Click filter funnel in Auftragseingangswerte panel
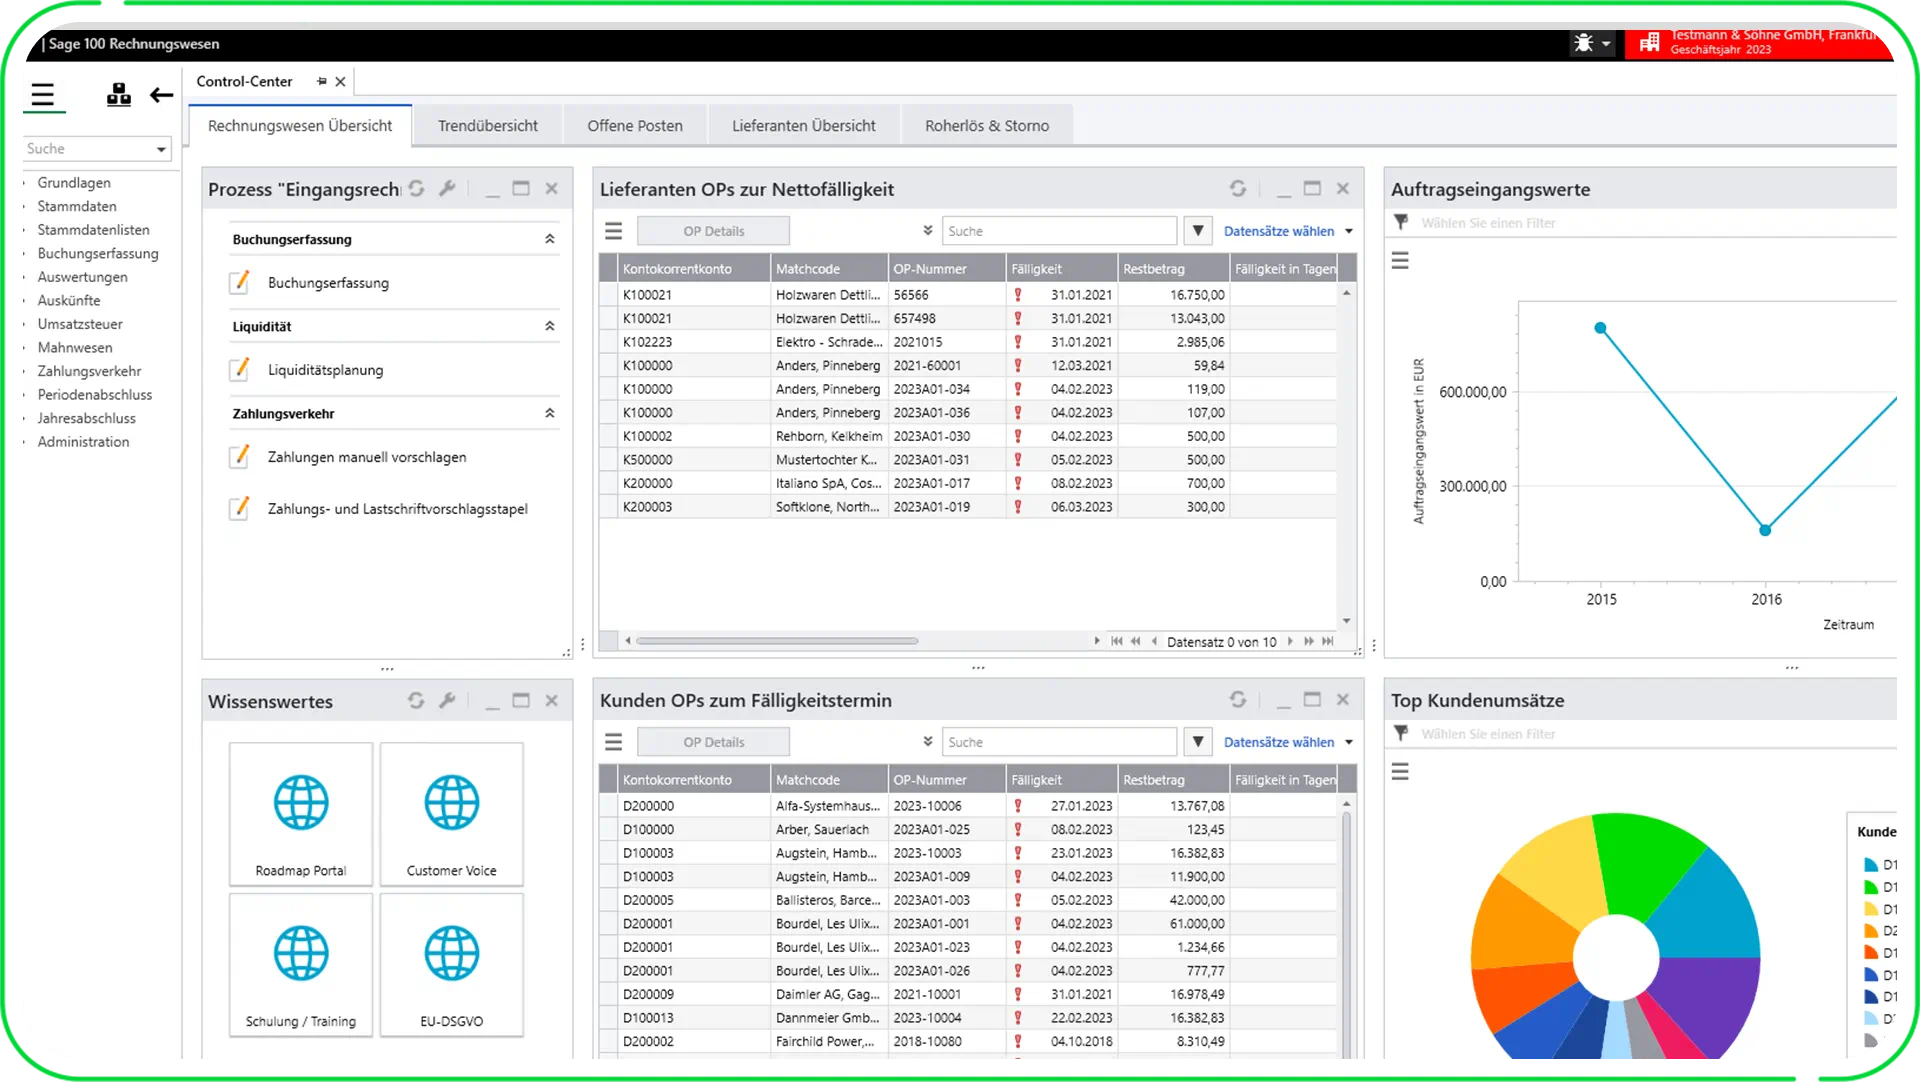This screenshot has height=1082, width=1920. [1400, 222]
